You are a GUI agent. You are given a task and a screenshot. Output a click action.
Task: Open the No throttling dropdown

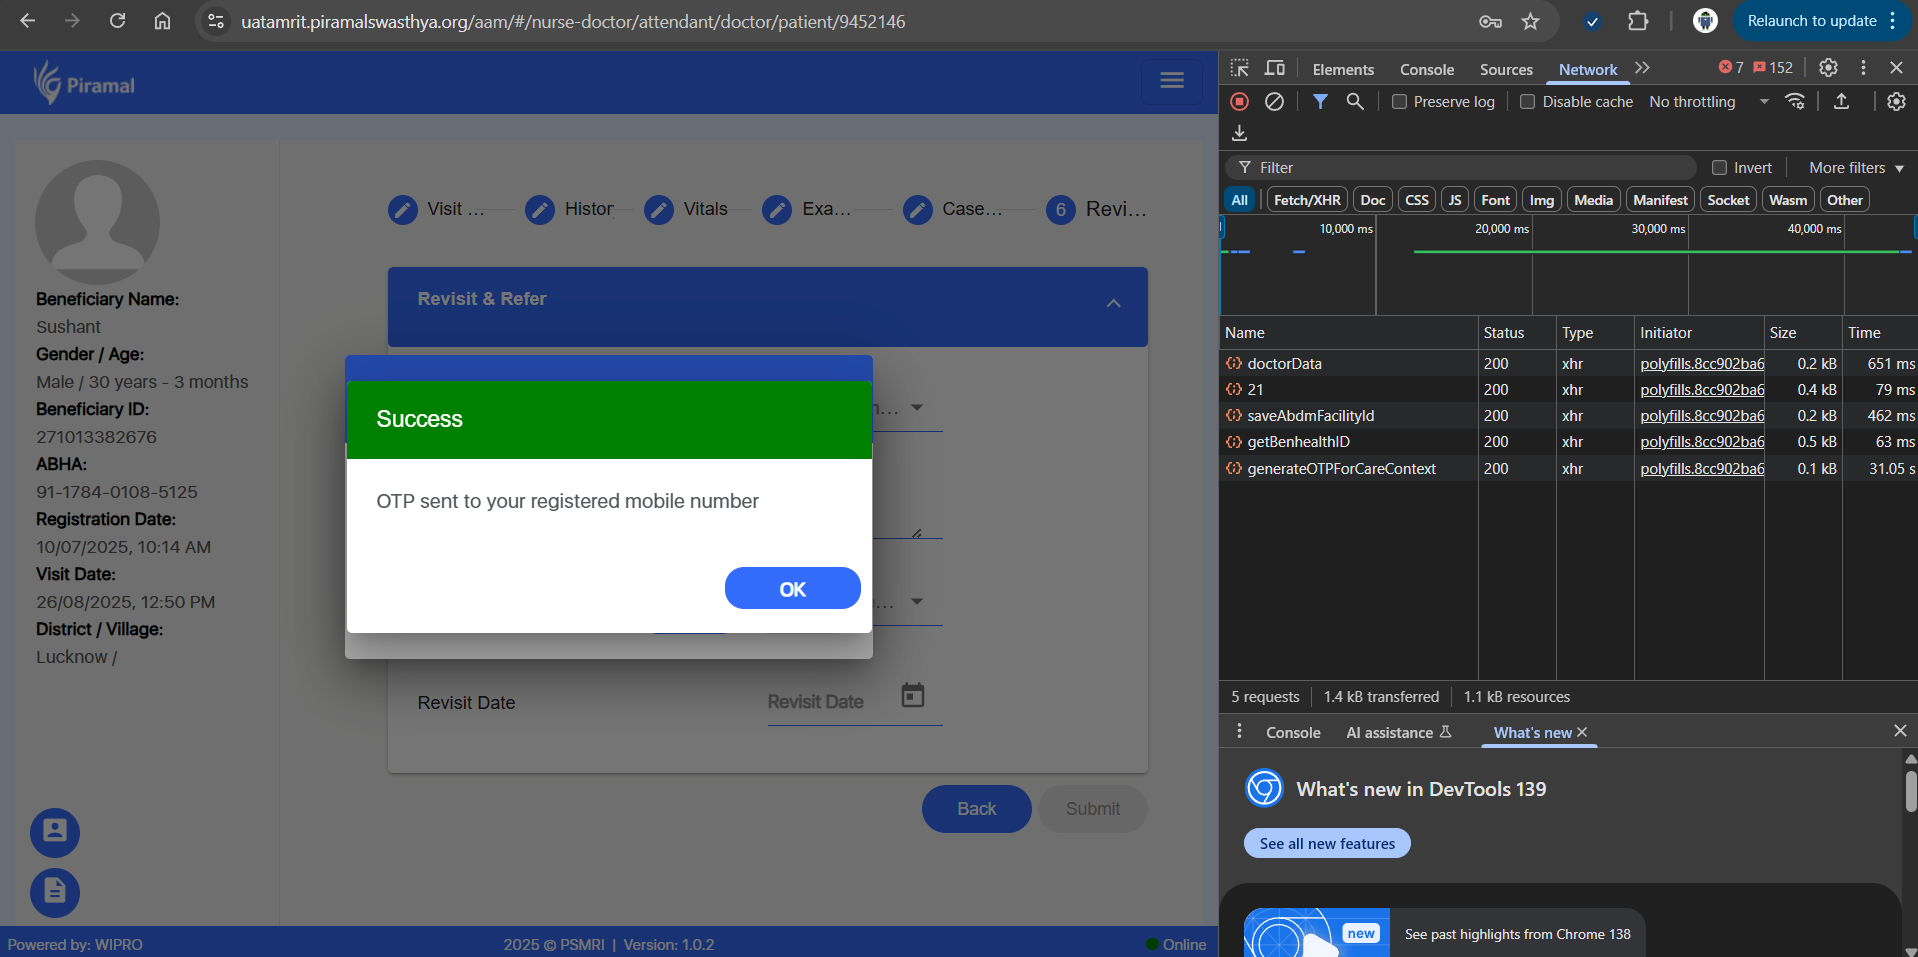tap(1708, 102)
